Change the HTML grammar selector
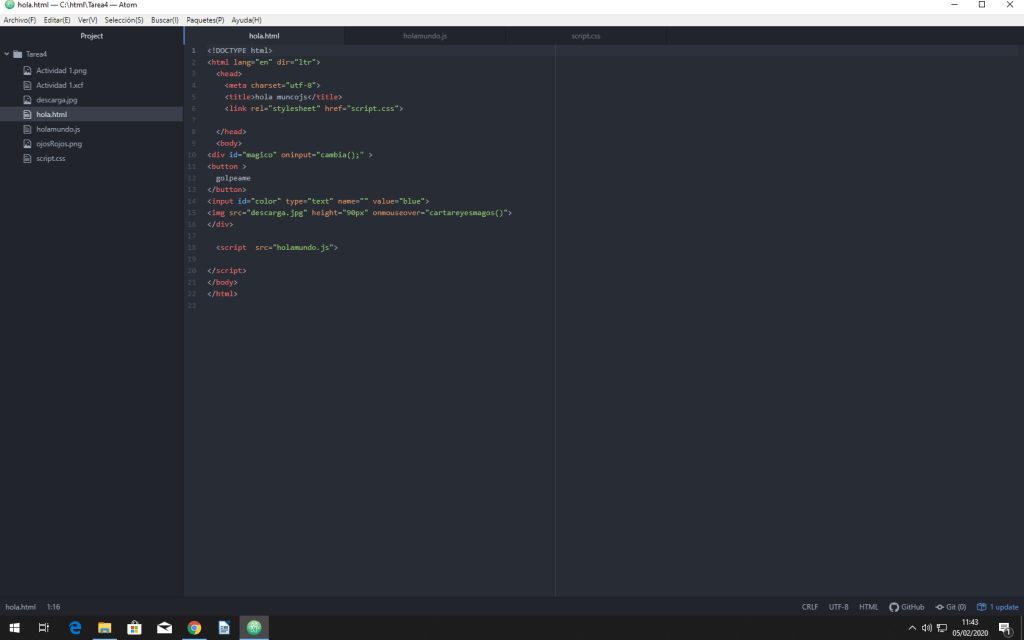Viewport: 1024px width, 640px height. (x=869, y=607)
